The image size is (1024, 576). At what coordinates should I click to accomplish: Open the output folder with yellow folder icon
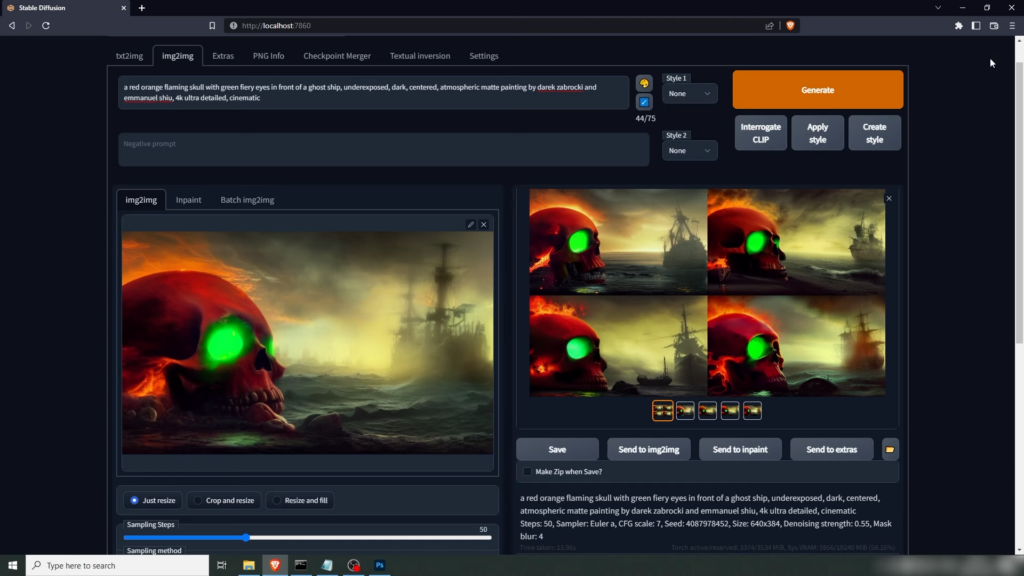(x=889, y=450)
